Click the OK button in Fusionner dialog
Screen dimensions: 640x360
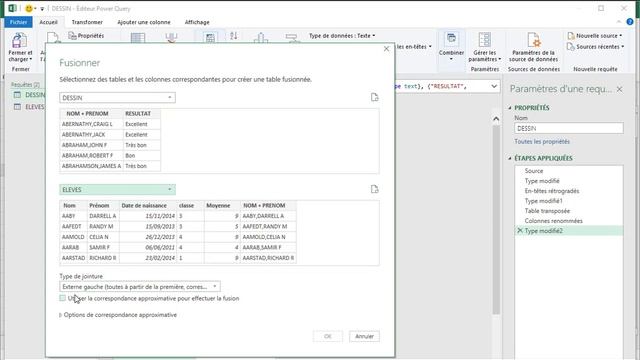[x=328, y=336]
